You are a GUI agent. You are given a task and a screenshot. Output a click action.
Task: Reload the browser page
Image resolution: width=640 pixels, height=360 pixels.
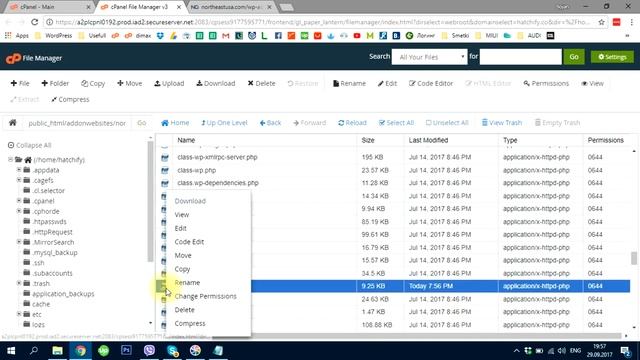pos(35,22)
